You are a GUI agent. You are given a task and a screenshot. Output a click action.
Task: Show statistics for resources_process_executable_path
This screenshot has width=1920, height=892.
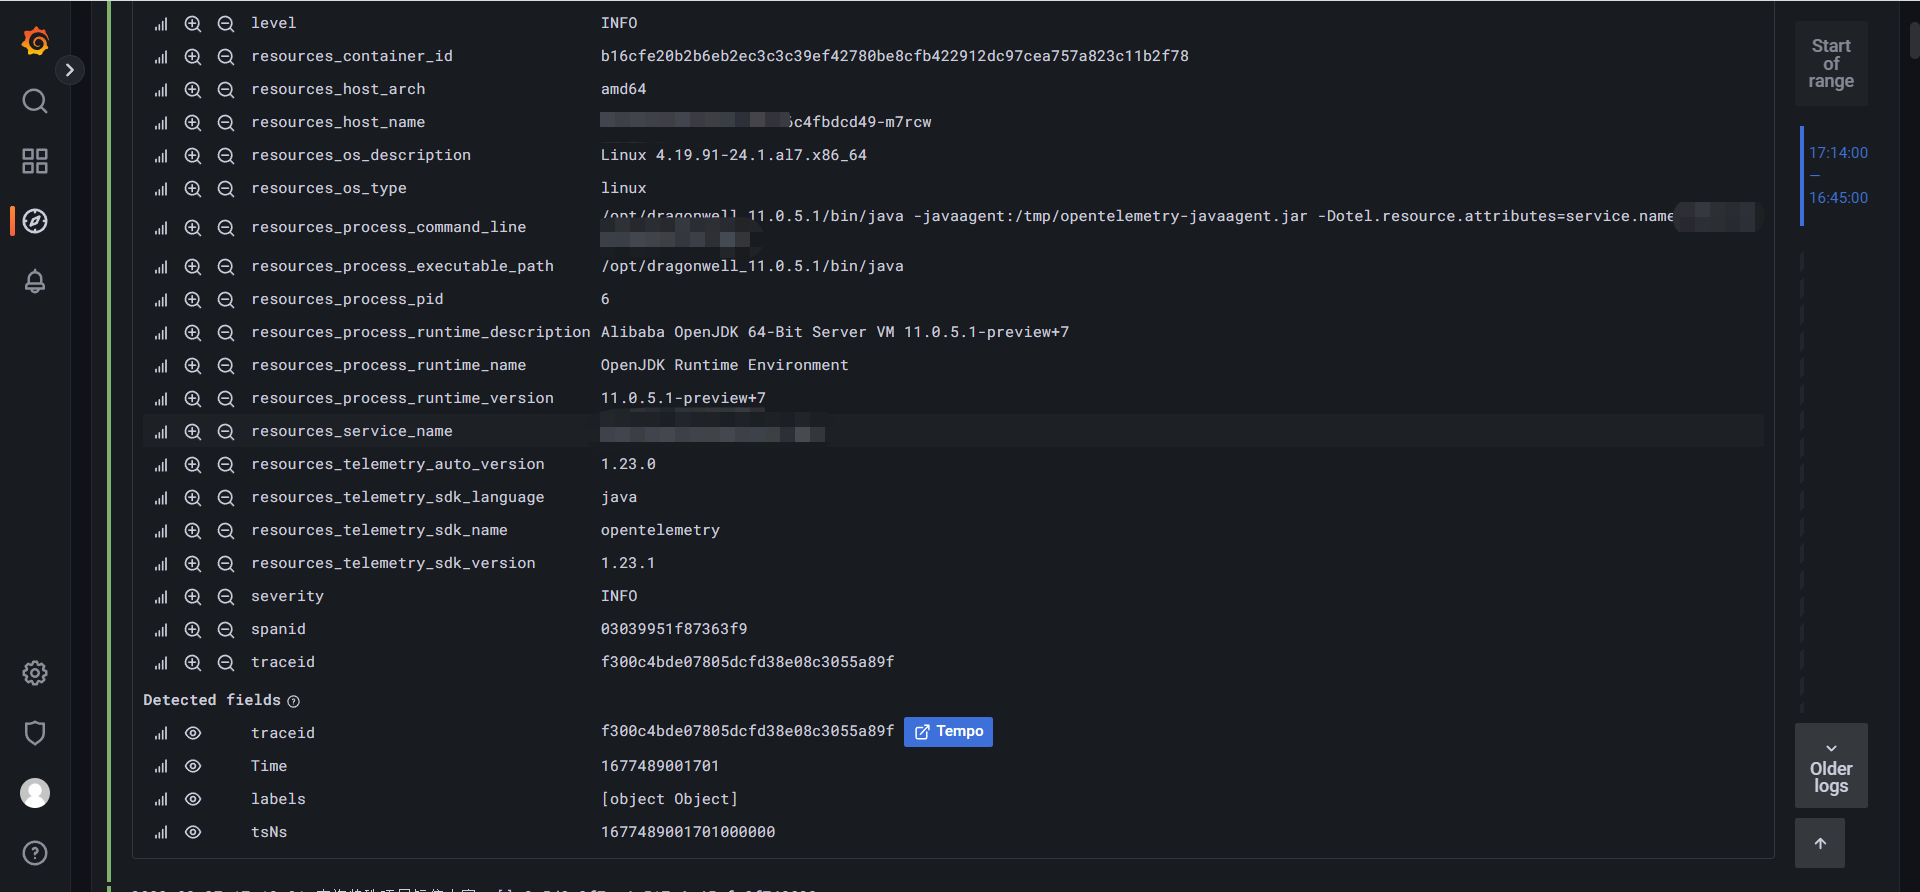pos(161,266)
